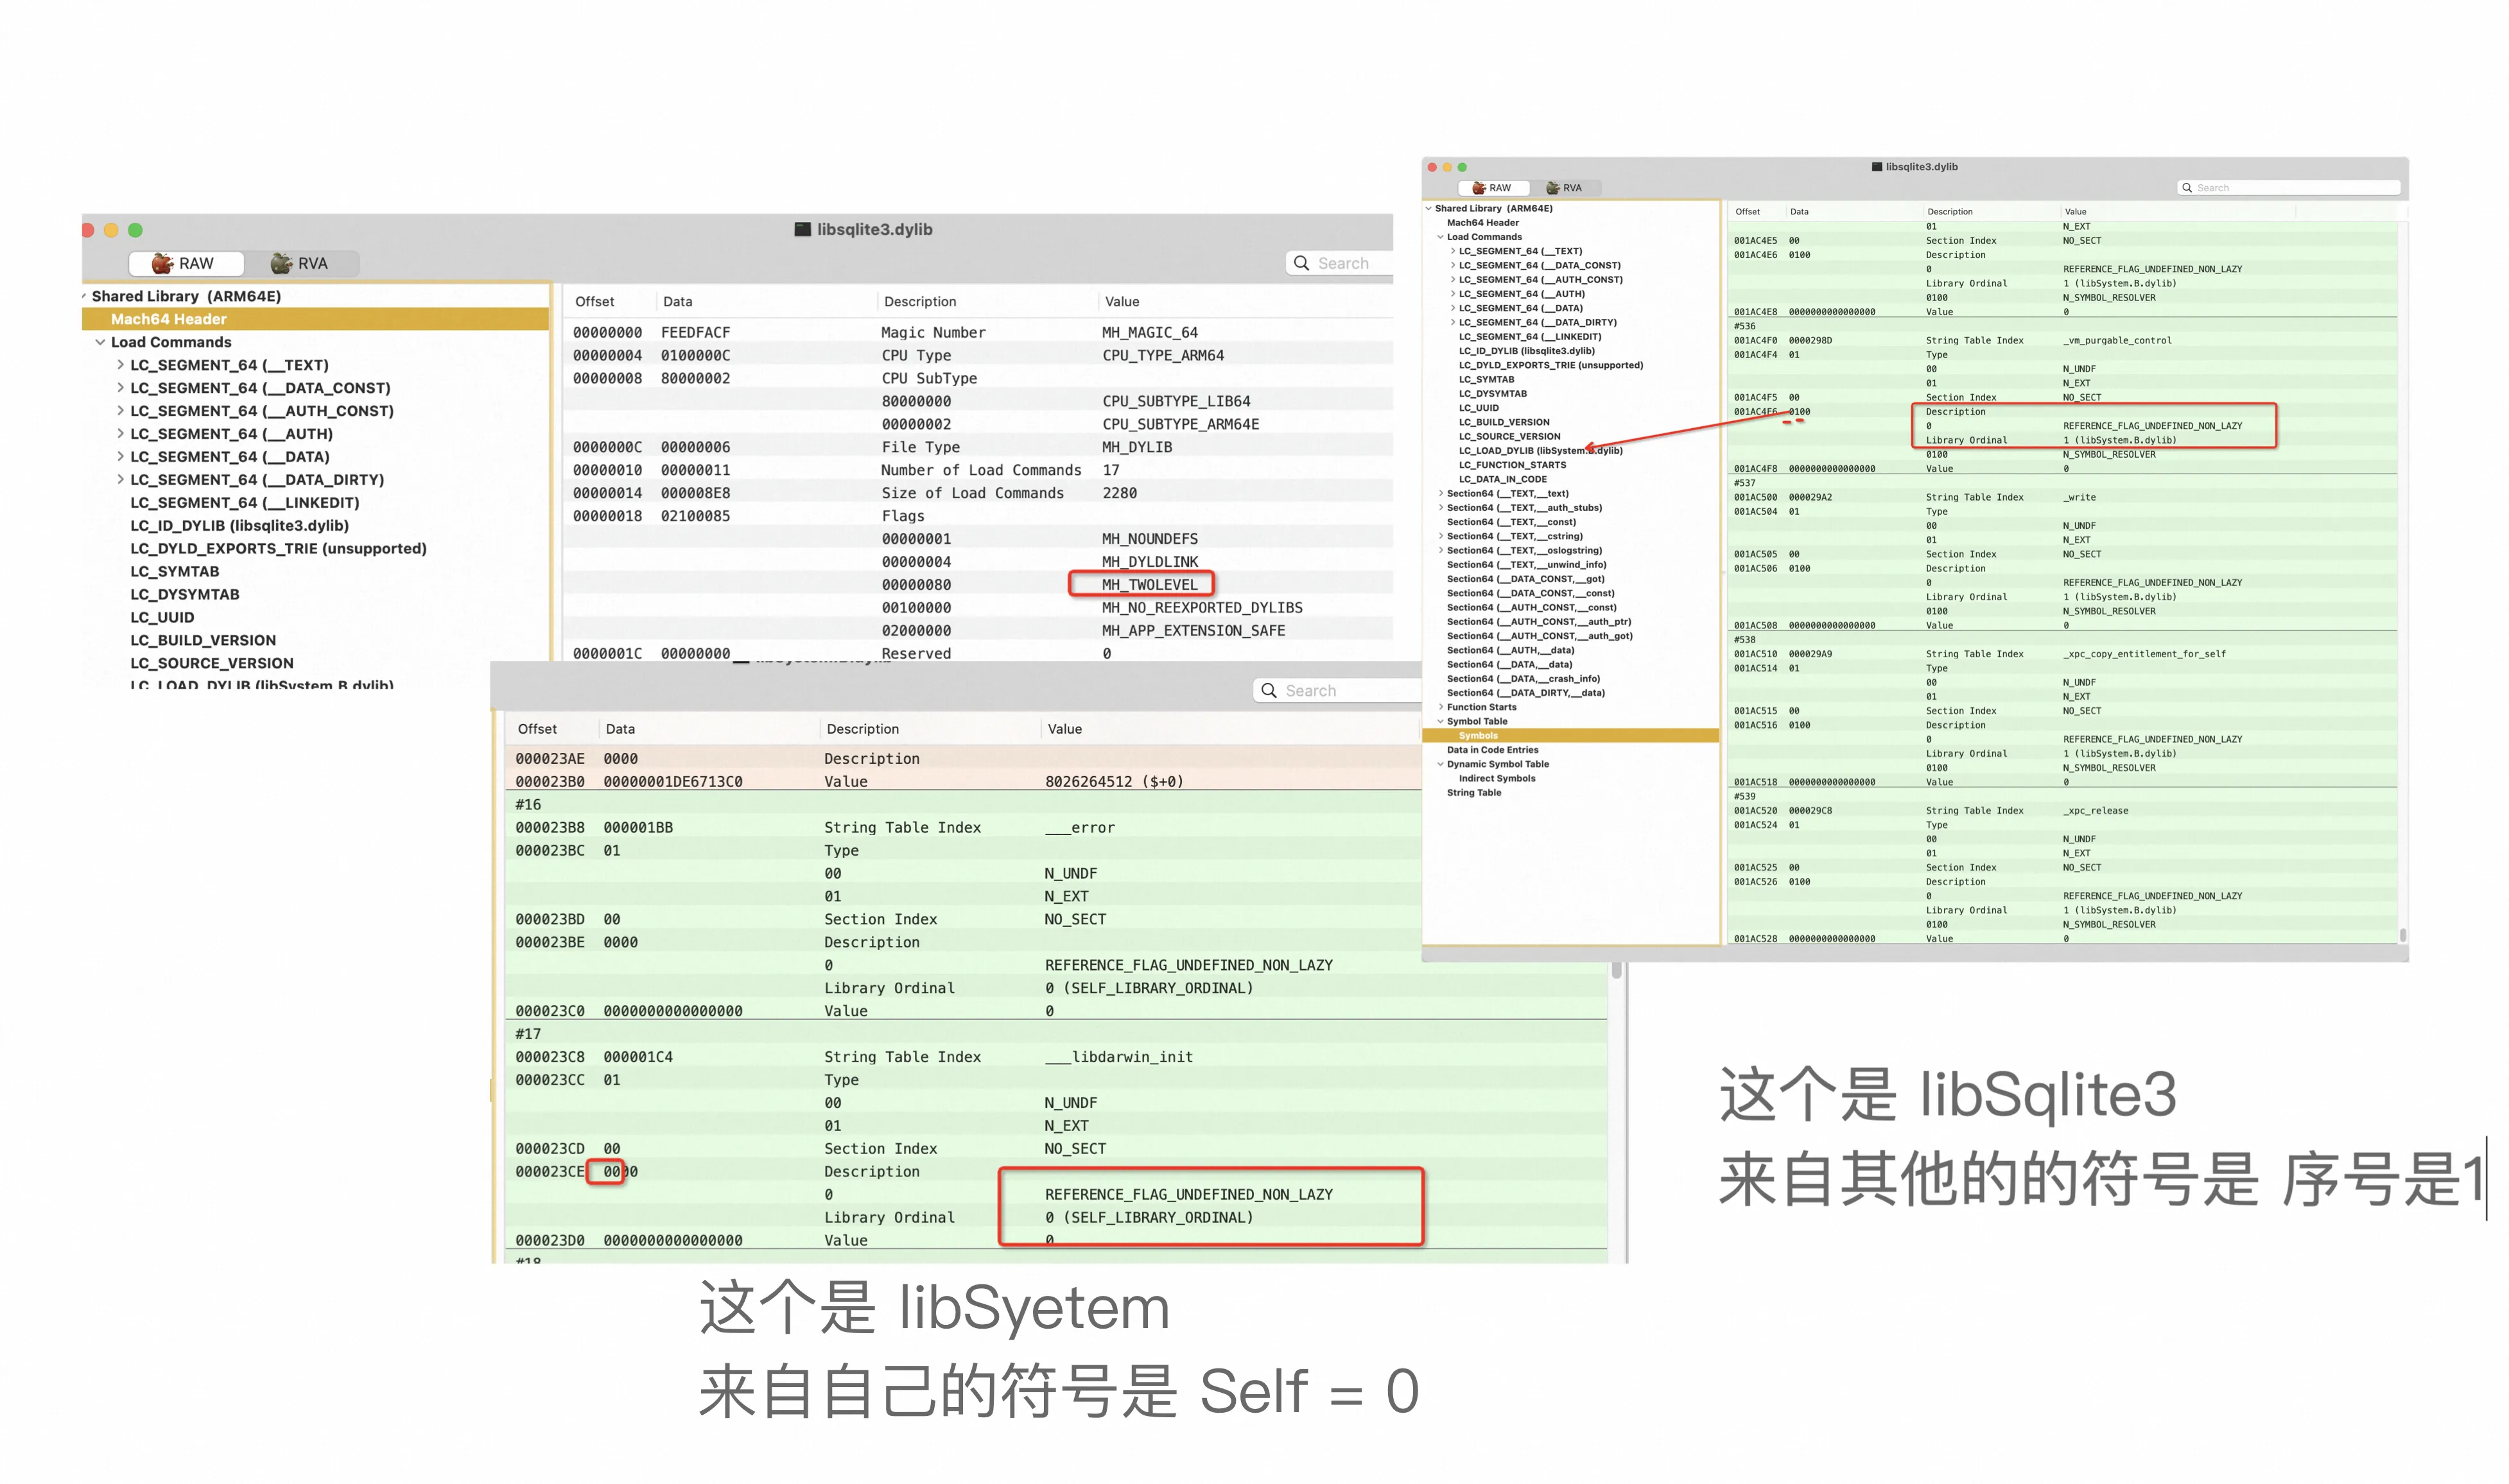Select LC_FUNCTION_STARTS in the Symbols window
This screenshot has height=1484, width=2509.
[1512, 465]
